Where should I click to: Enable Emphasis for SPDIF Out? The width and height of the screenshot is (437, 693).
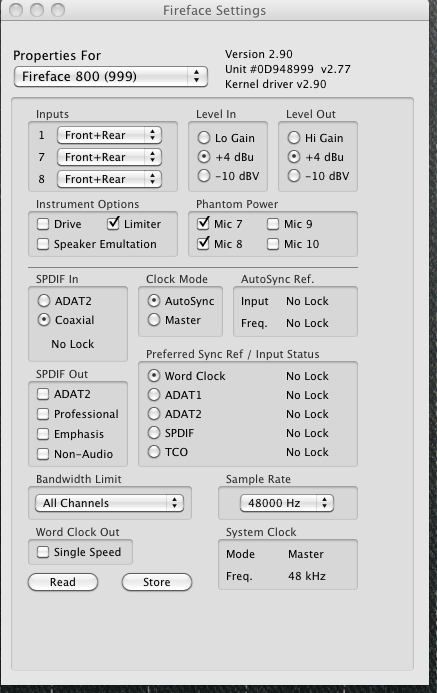coord(43,434)
